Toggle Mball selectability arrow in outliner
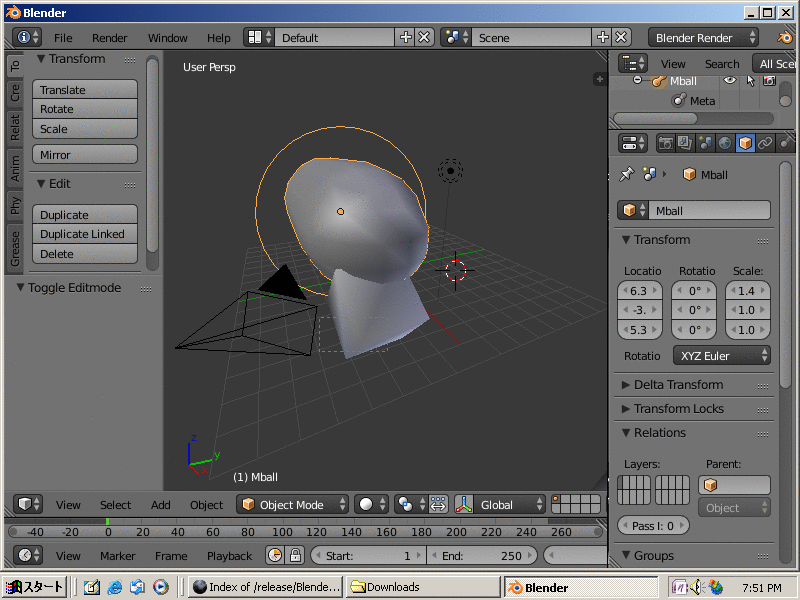 750,81
